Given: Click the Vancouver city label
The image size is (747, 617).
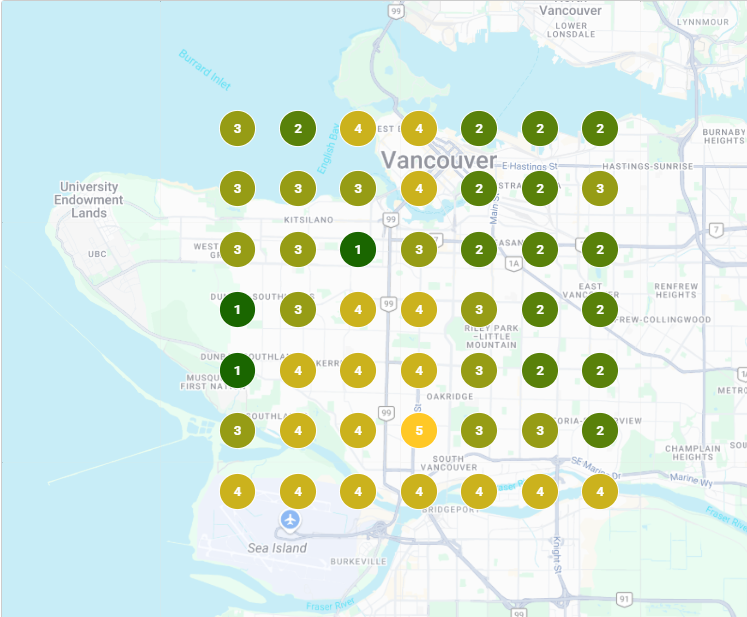Looking at the screenshot, I should pos(439,160).
